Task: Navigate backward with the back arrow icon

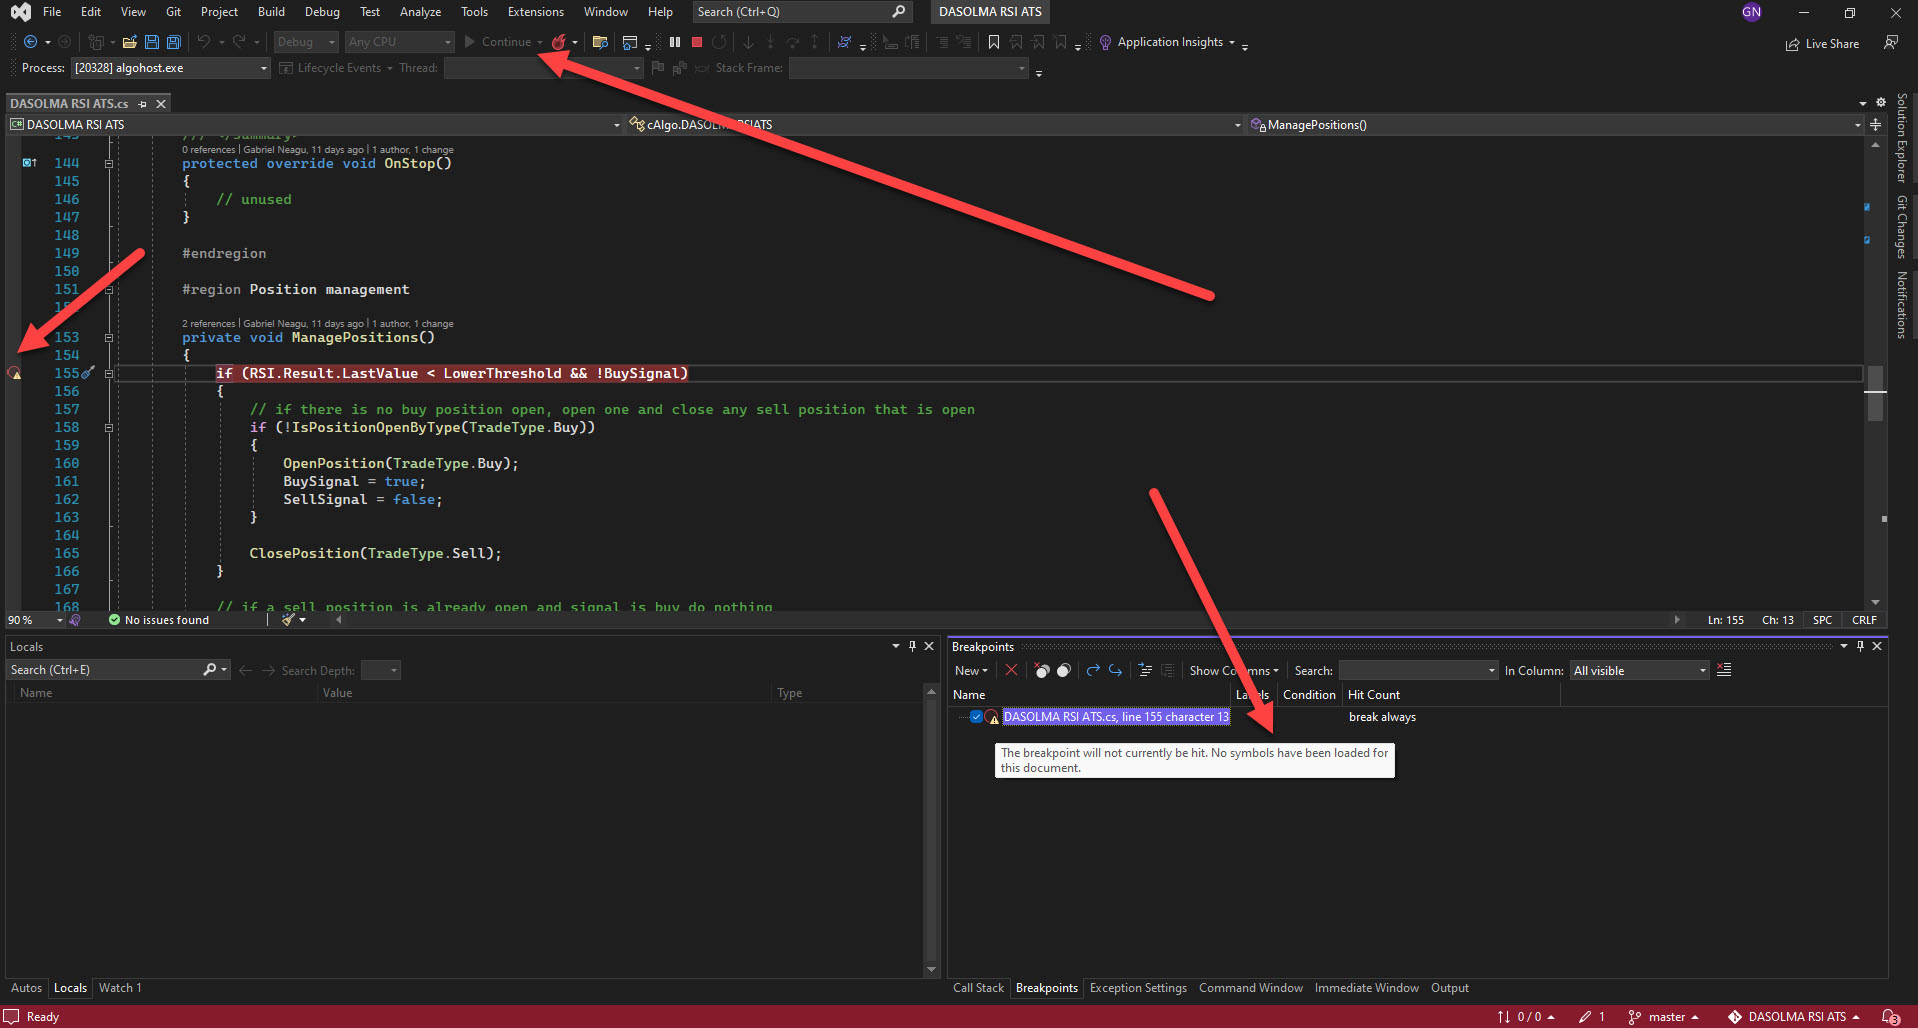Action: tap(30, 42)
